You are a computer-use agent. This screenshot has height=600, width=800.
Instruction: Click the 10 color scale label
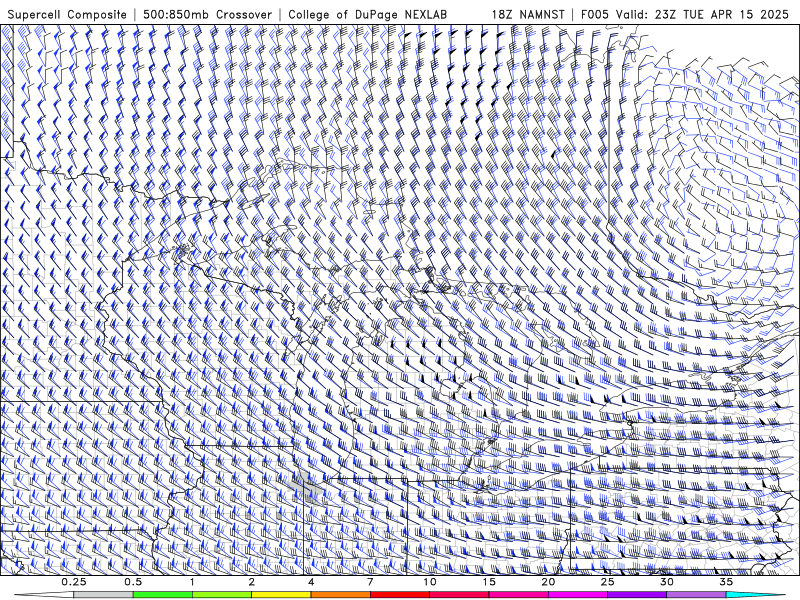click(430, 582)
